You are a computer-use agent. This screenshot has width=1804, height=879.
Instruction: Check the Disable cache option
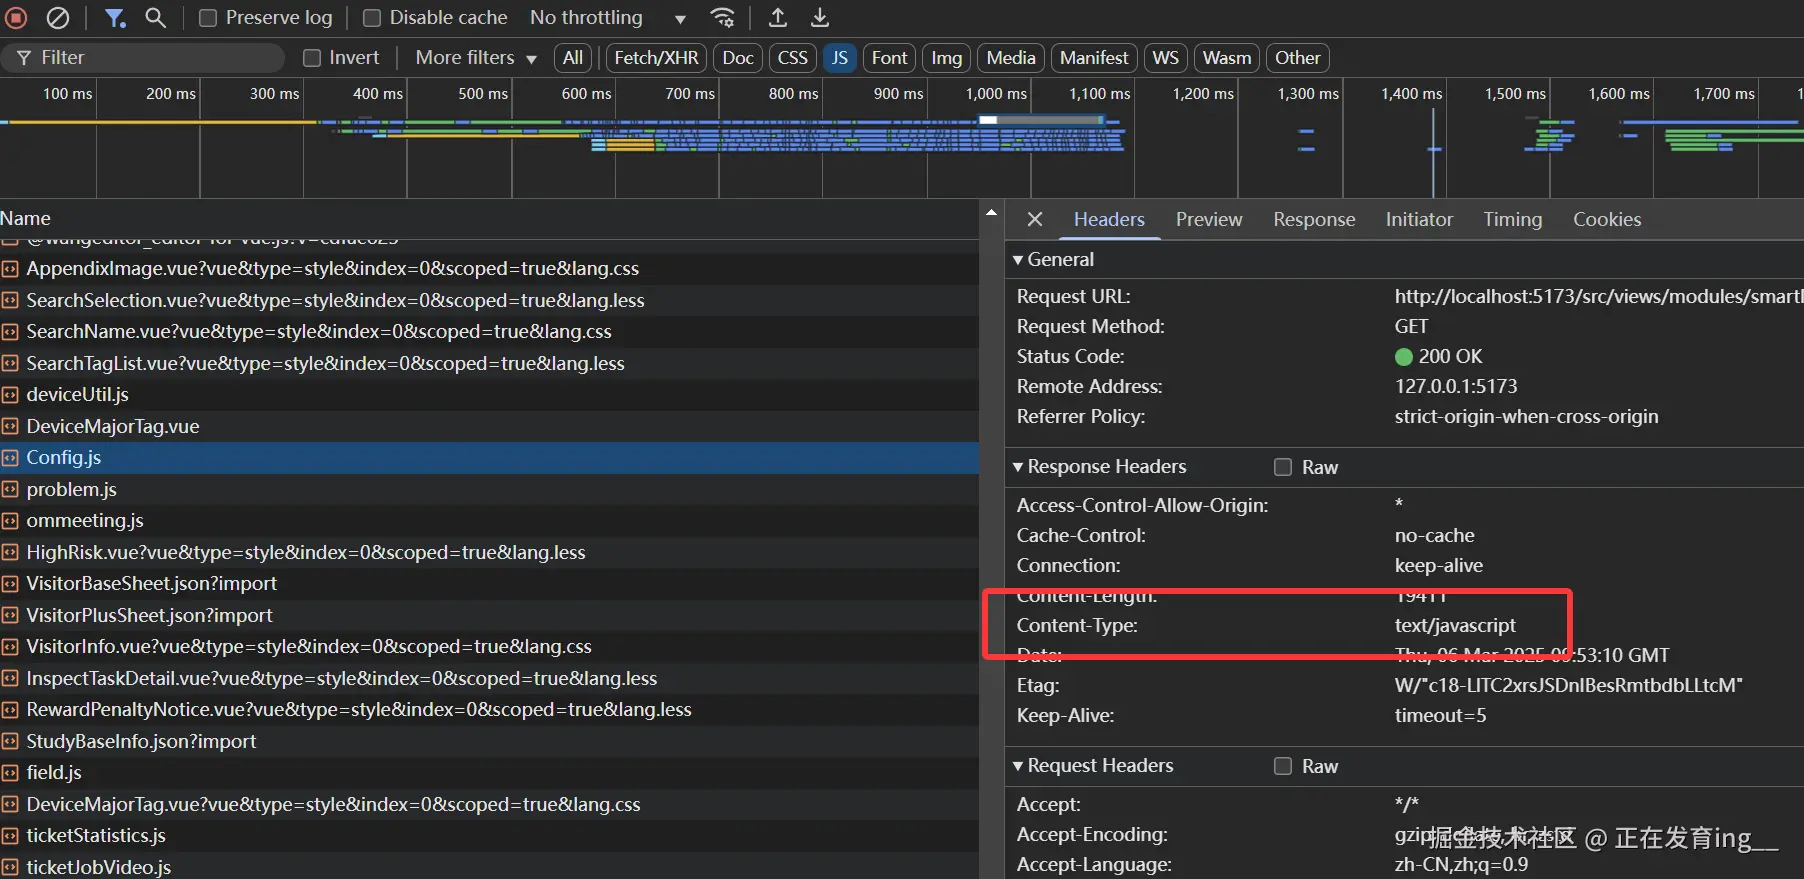(372, 18)
